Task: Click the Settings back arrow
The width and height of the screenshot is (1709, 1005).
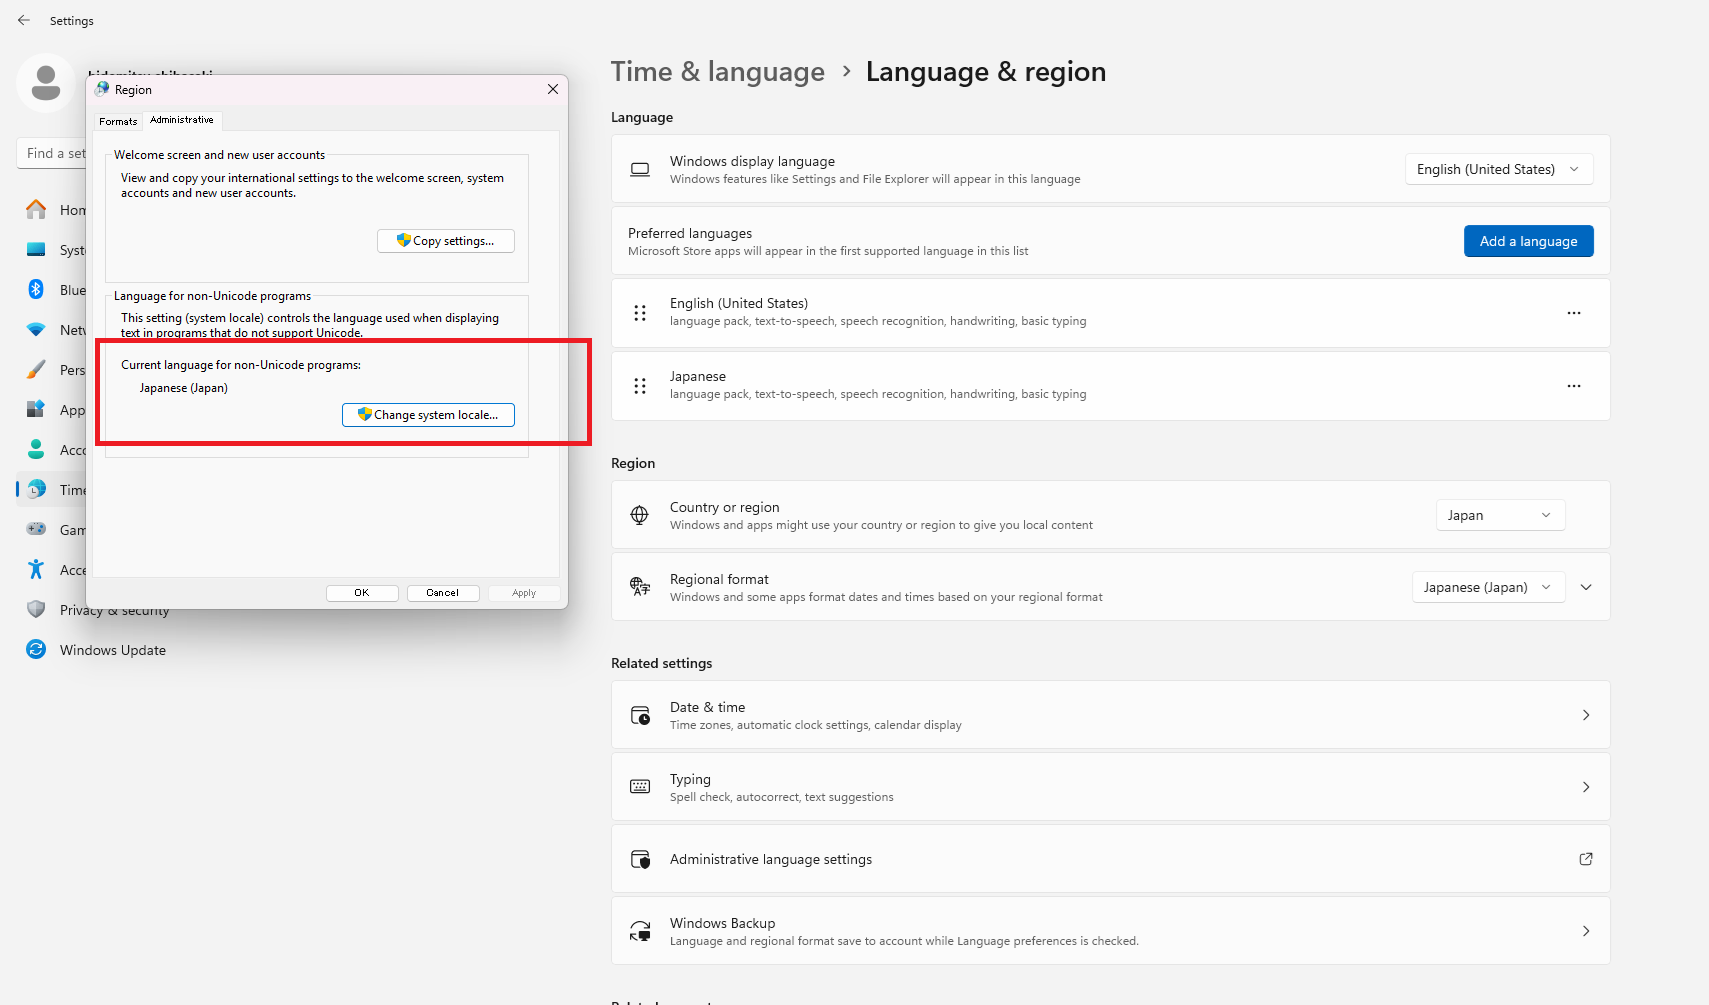Action: coord(24,20)
